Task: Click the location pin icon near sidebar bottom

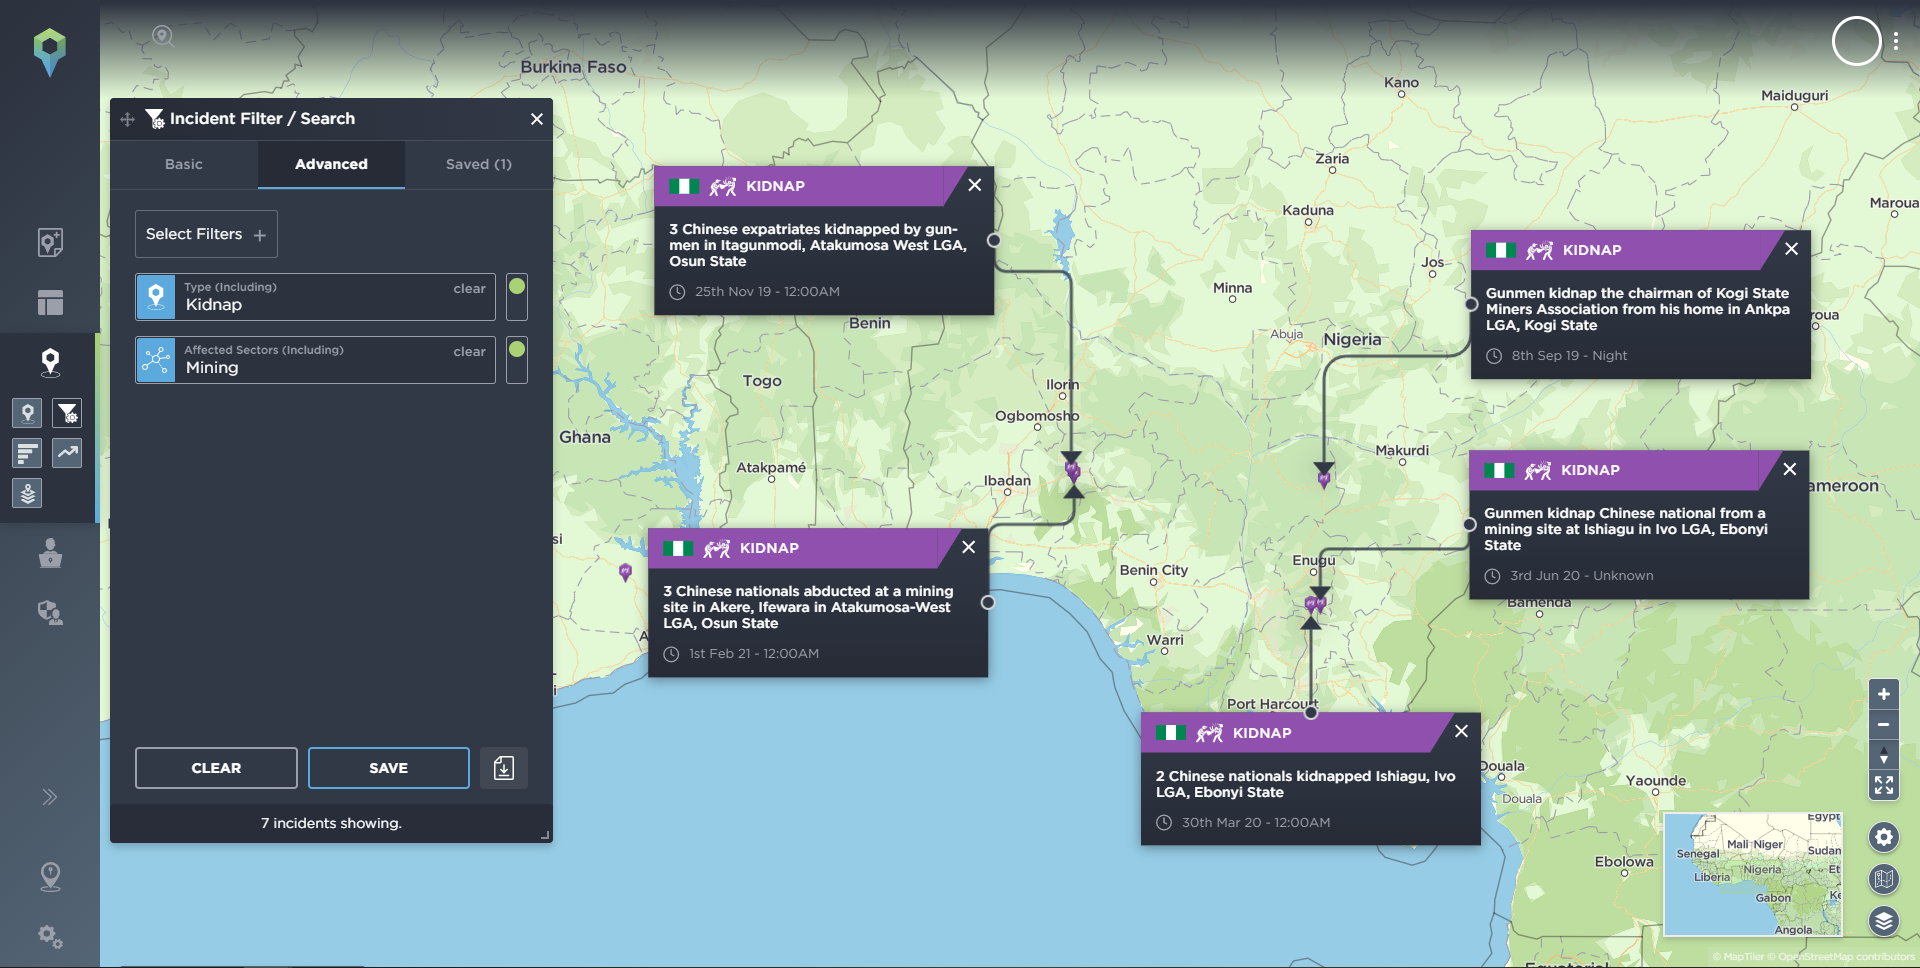Action: 50,877
